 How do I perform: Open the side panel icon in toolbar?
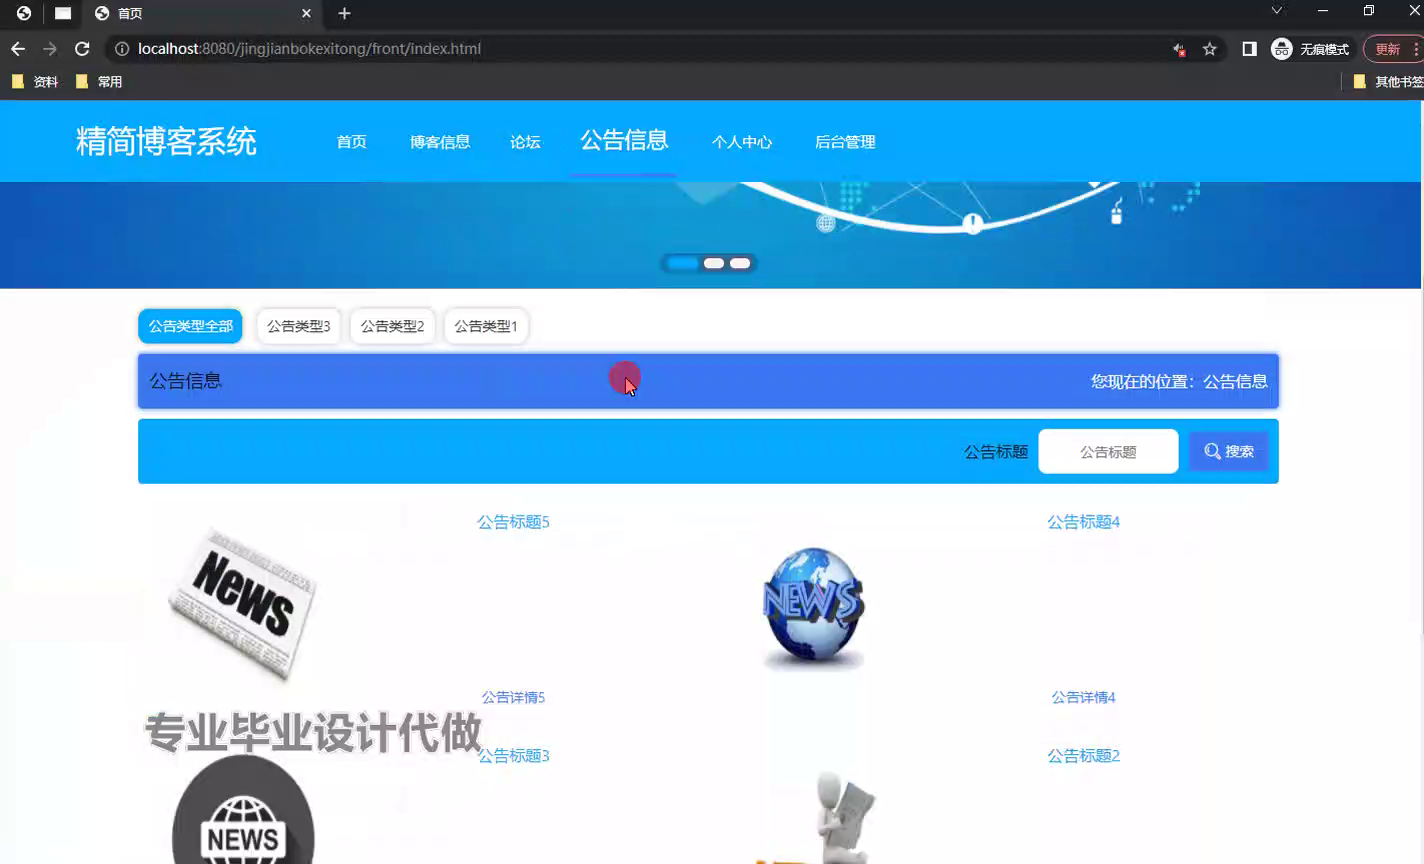(x=1249, y=48)
